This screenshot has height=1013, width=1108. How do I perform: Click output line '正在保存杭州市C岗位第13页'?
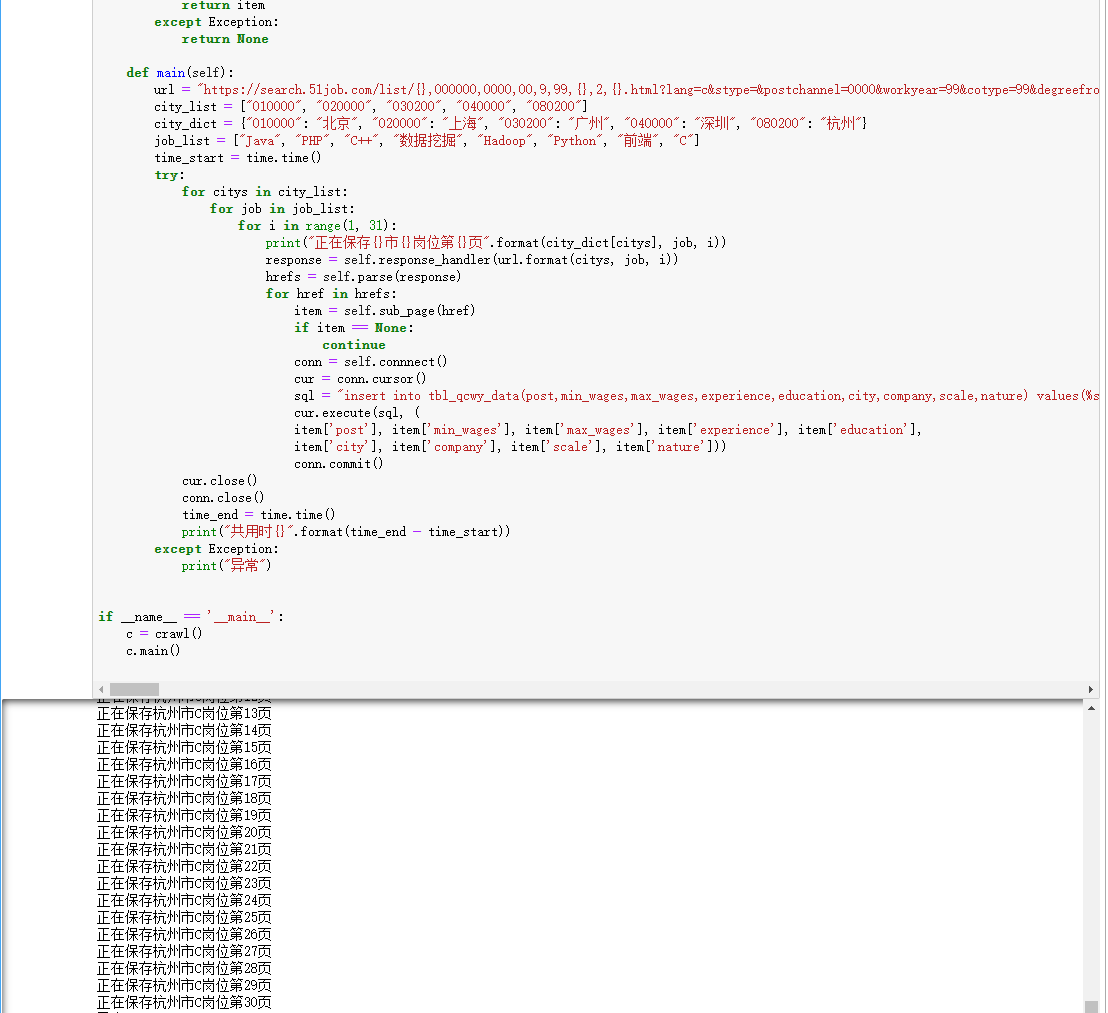pos(184,713)
